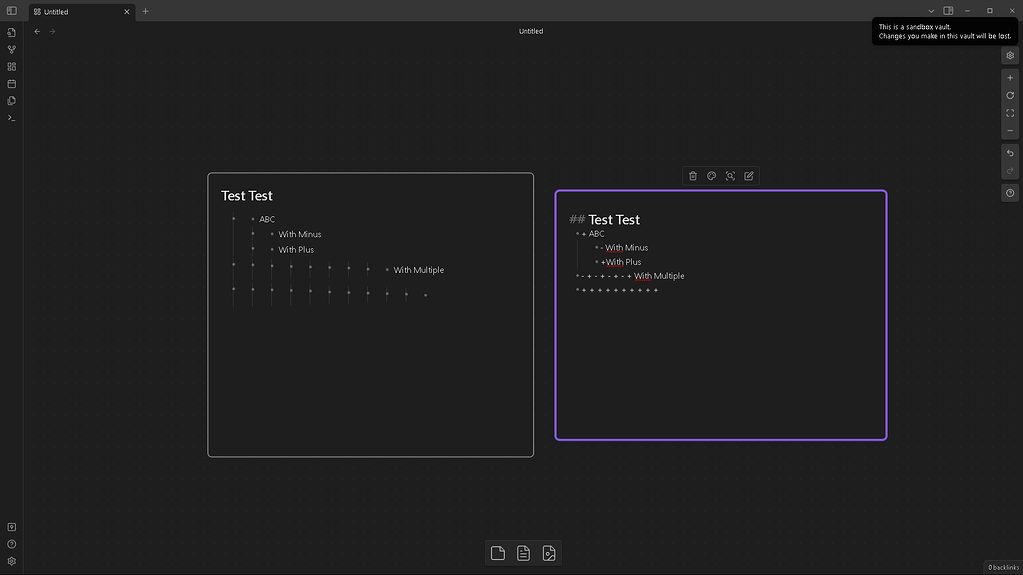Zoom to the selected card
This screenshot has width=1023, height=575.
coord(730,176)
